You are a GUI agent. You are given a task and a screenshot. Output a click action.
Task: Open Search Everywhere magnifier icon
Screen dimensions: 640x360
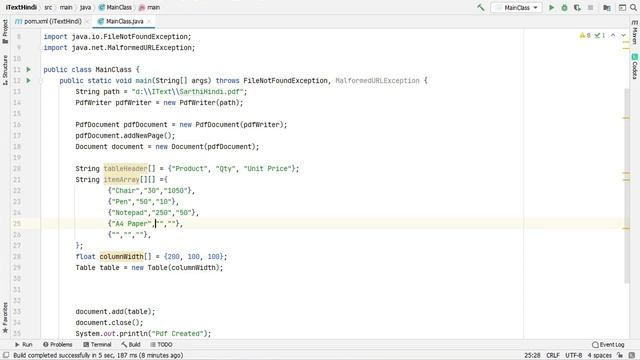click(x=633, y=7)
